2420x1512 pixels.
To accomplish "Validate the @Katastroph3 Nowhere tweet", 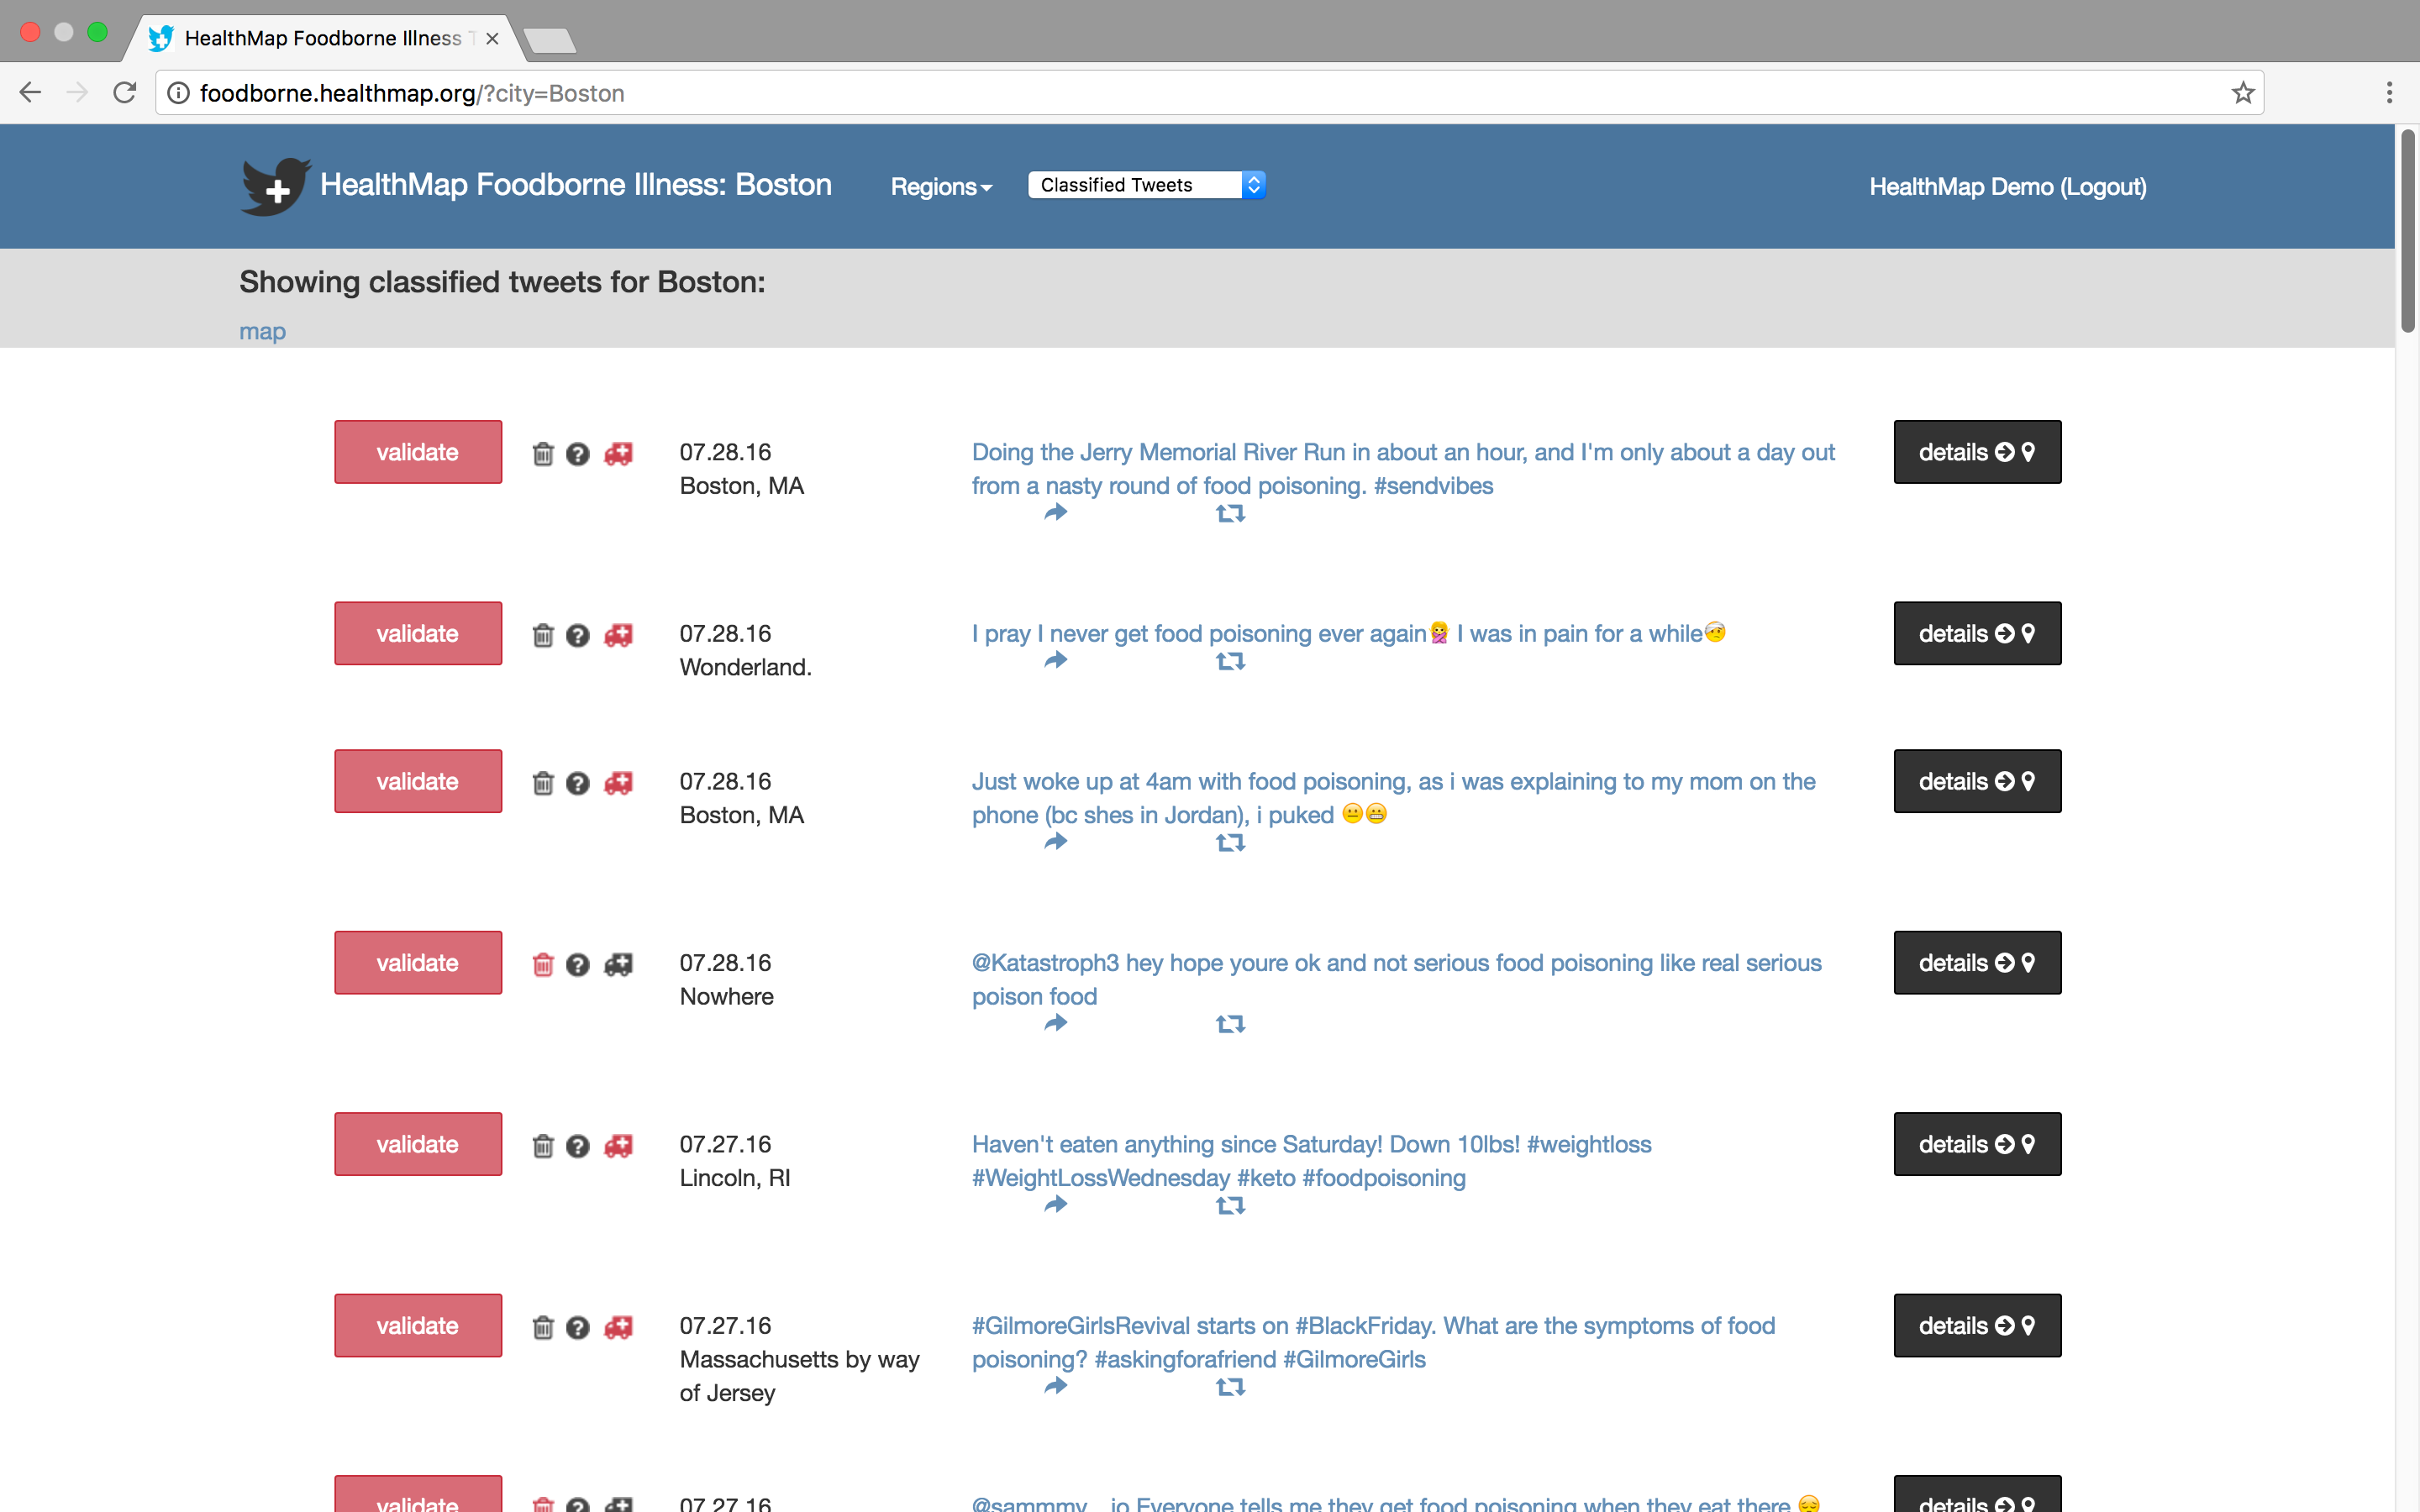I will click(x=418, y=963).
